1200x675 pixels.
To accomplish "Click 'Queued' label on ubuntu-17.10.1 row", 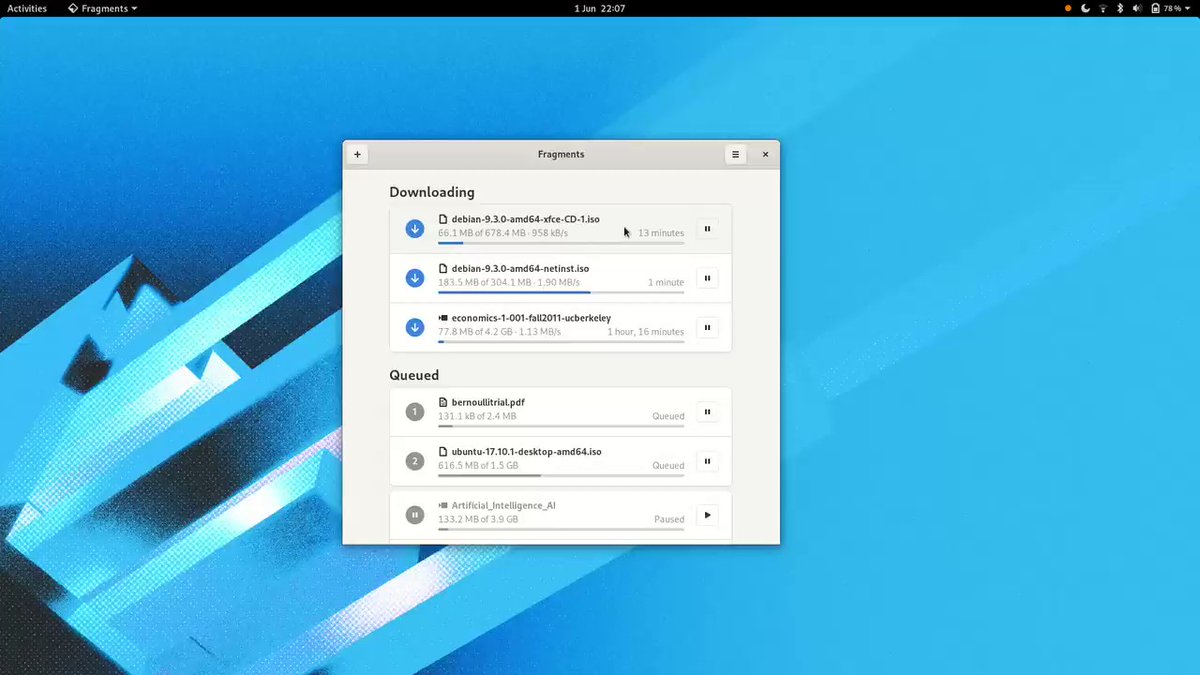I will (x=668, y=465).
